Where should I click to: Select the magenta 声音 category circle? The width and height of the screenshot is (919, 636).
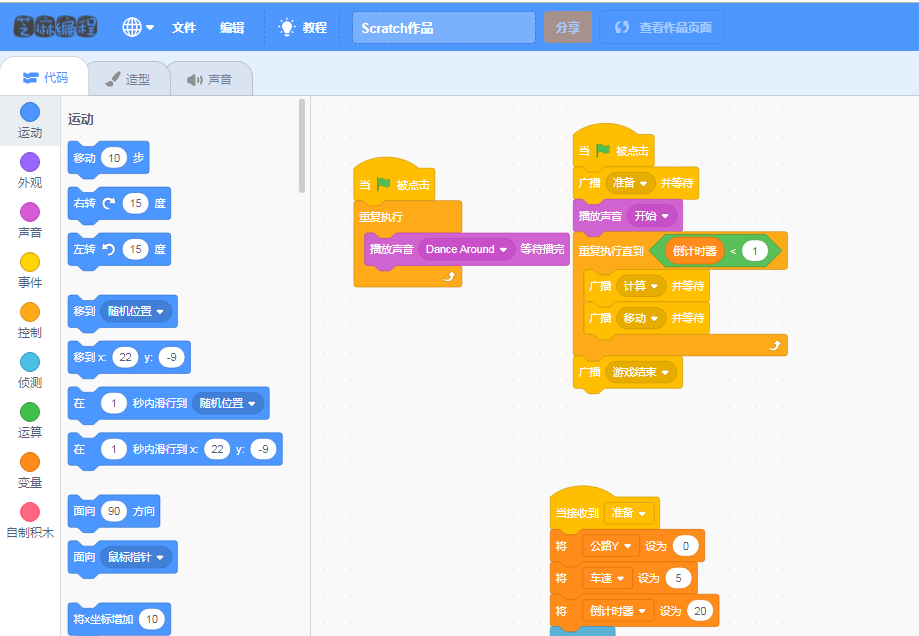pos(30,212)
